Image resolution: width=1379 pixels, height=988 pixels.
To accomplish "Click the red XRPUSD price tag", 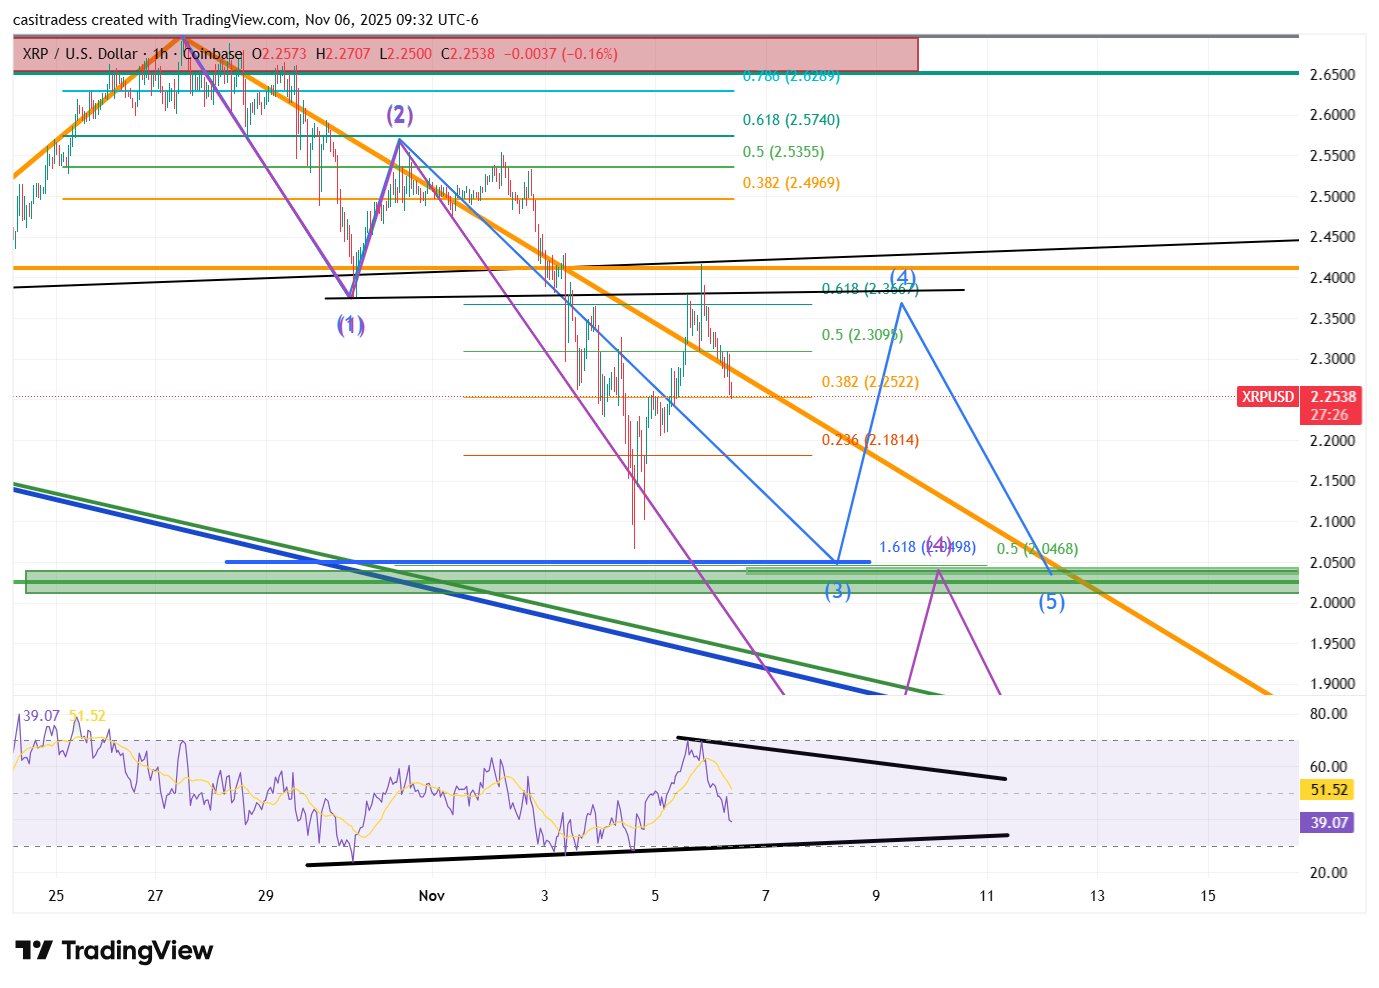I will pyautogui.click(x=1267, y=397).
